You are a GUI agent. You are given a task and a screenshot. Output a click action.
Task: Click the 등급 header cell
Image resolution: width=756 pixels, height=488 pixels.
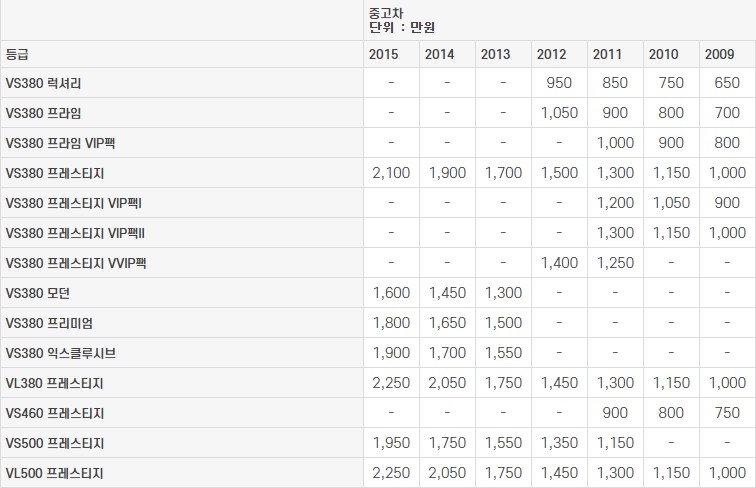[x=17, y=54]
